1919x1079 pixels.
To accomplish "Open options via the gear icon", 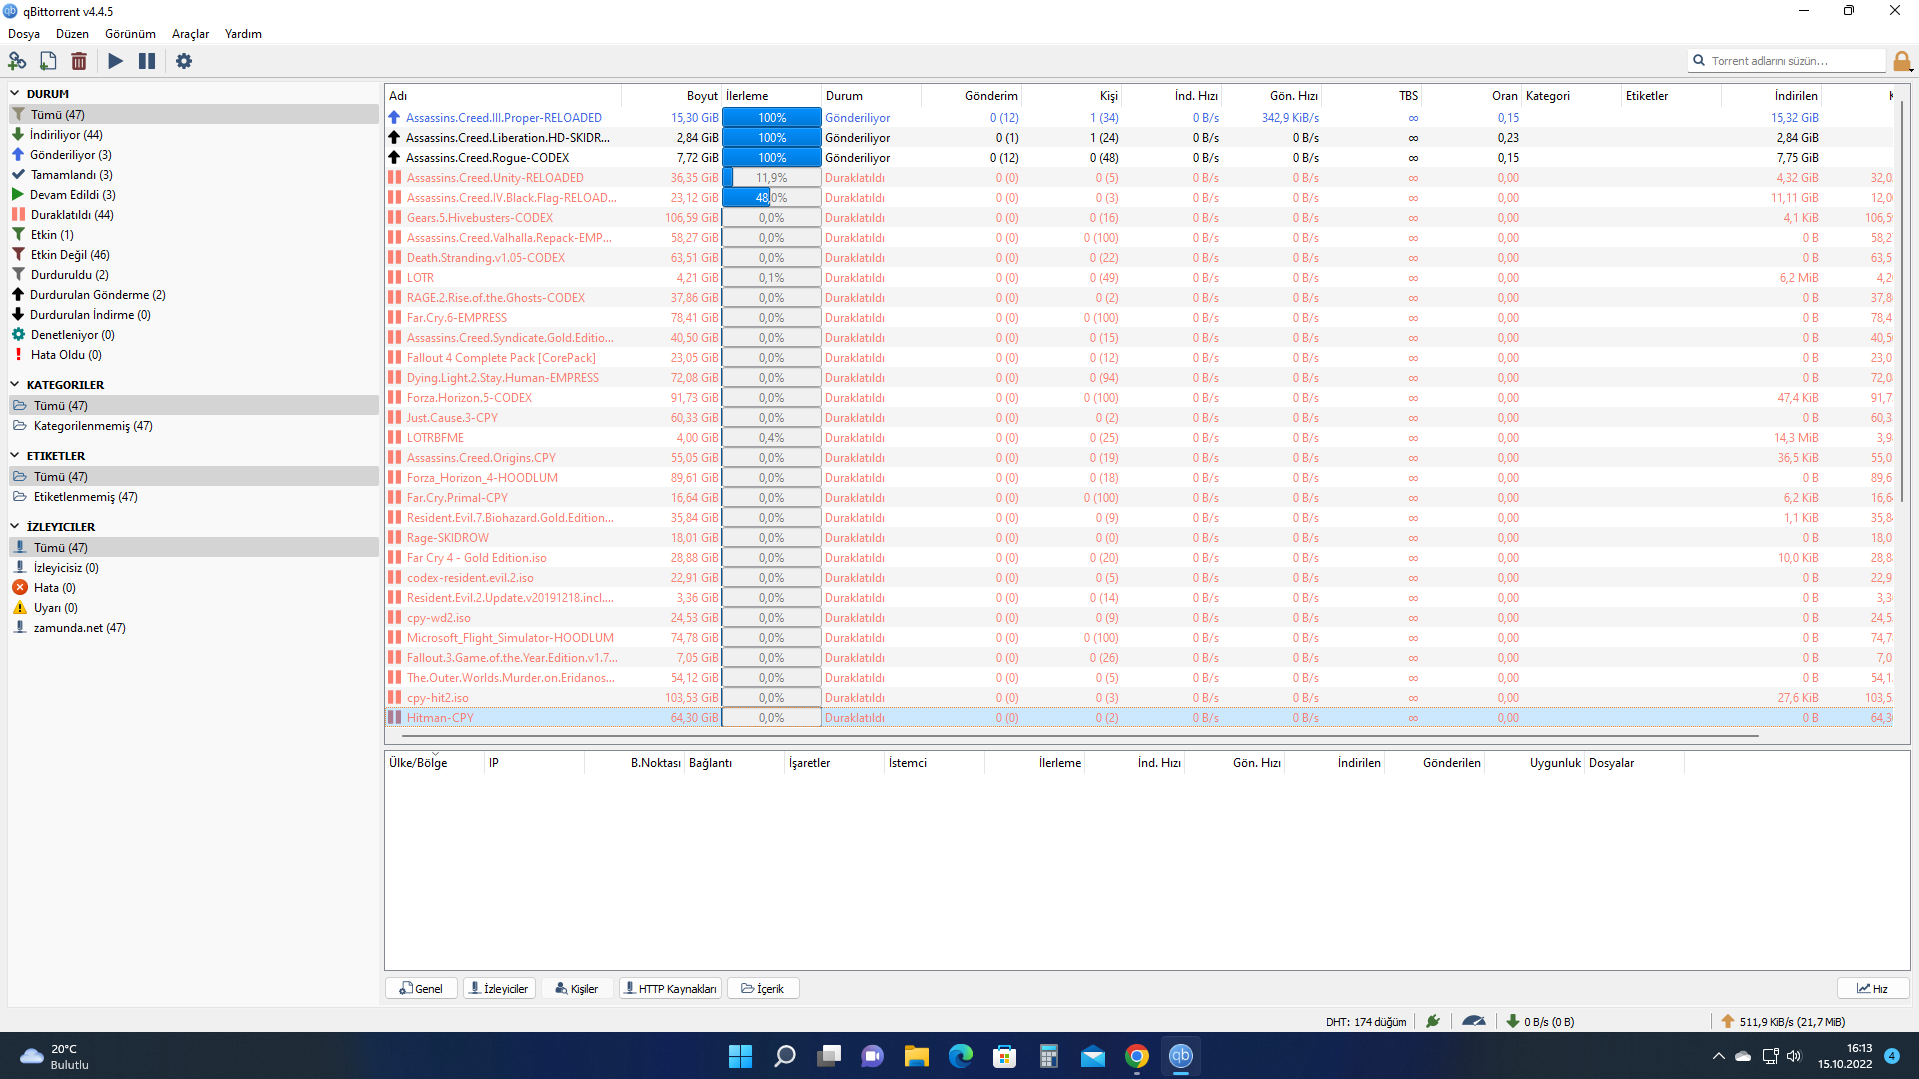I will [x=184, y=61].
